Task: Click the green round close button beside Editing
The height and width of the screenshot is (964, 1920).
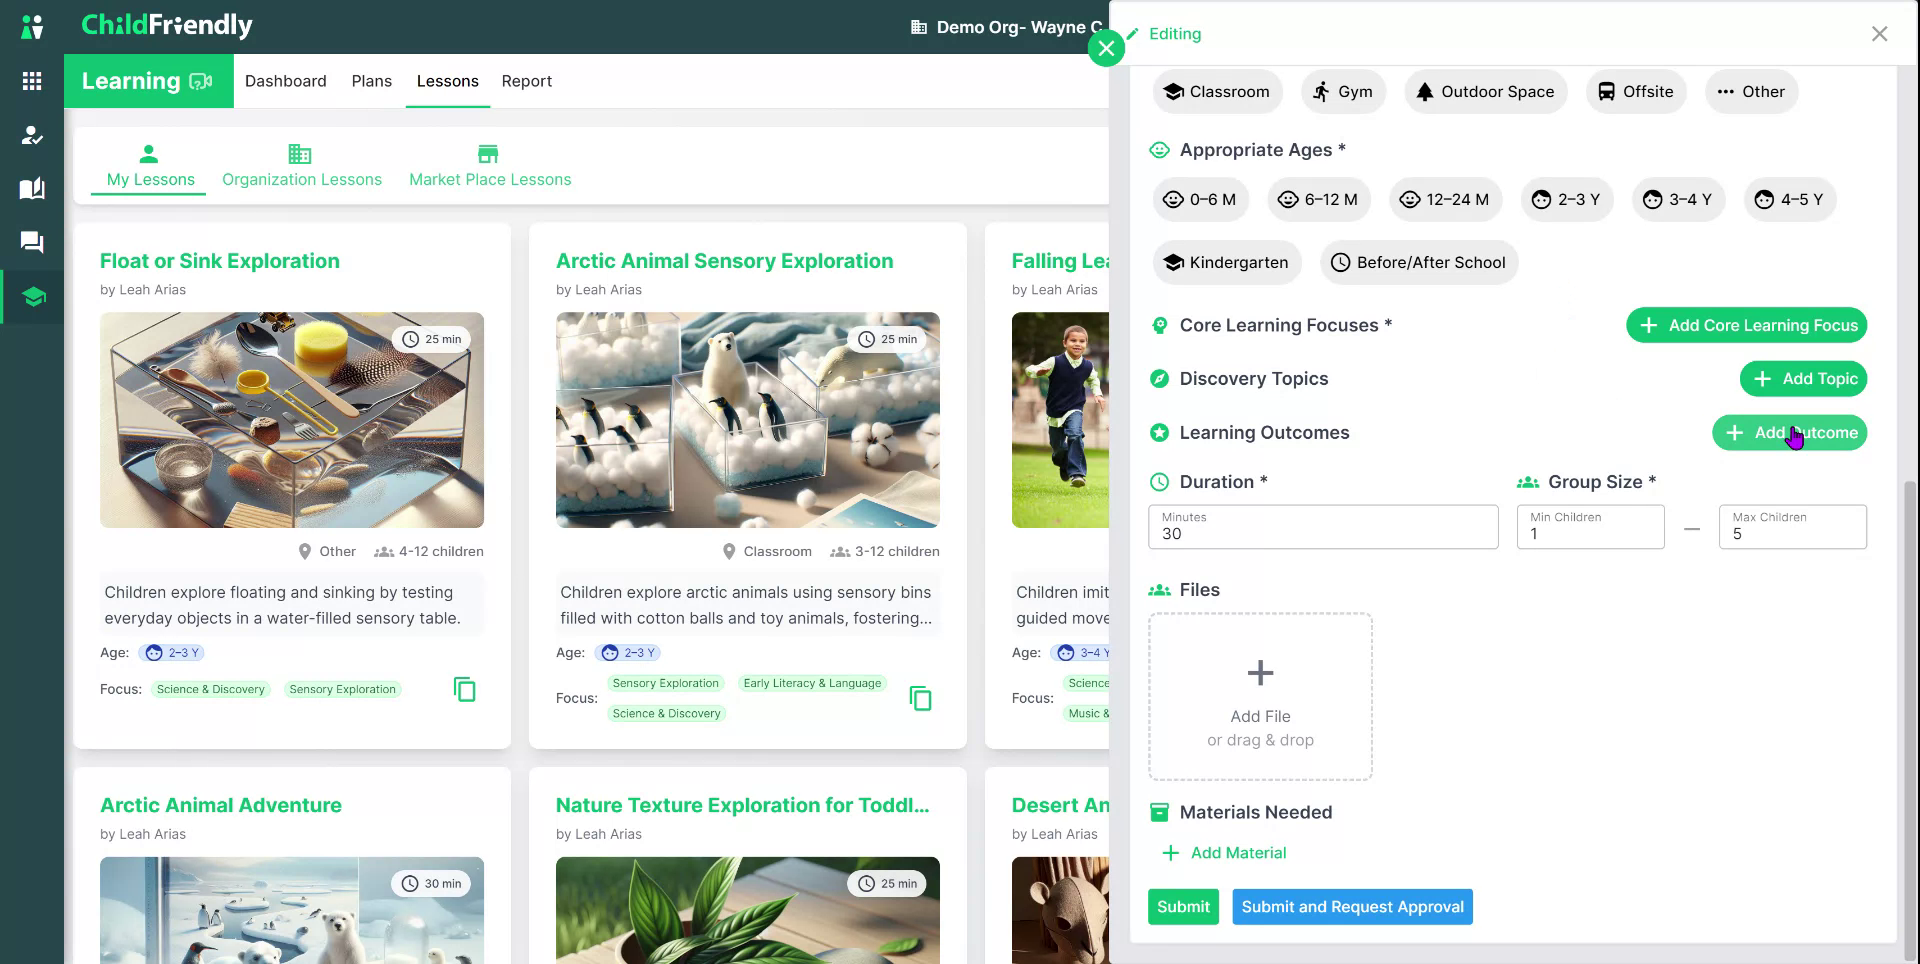Action: pos(1106,48)
